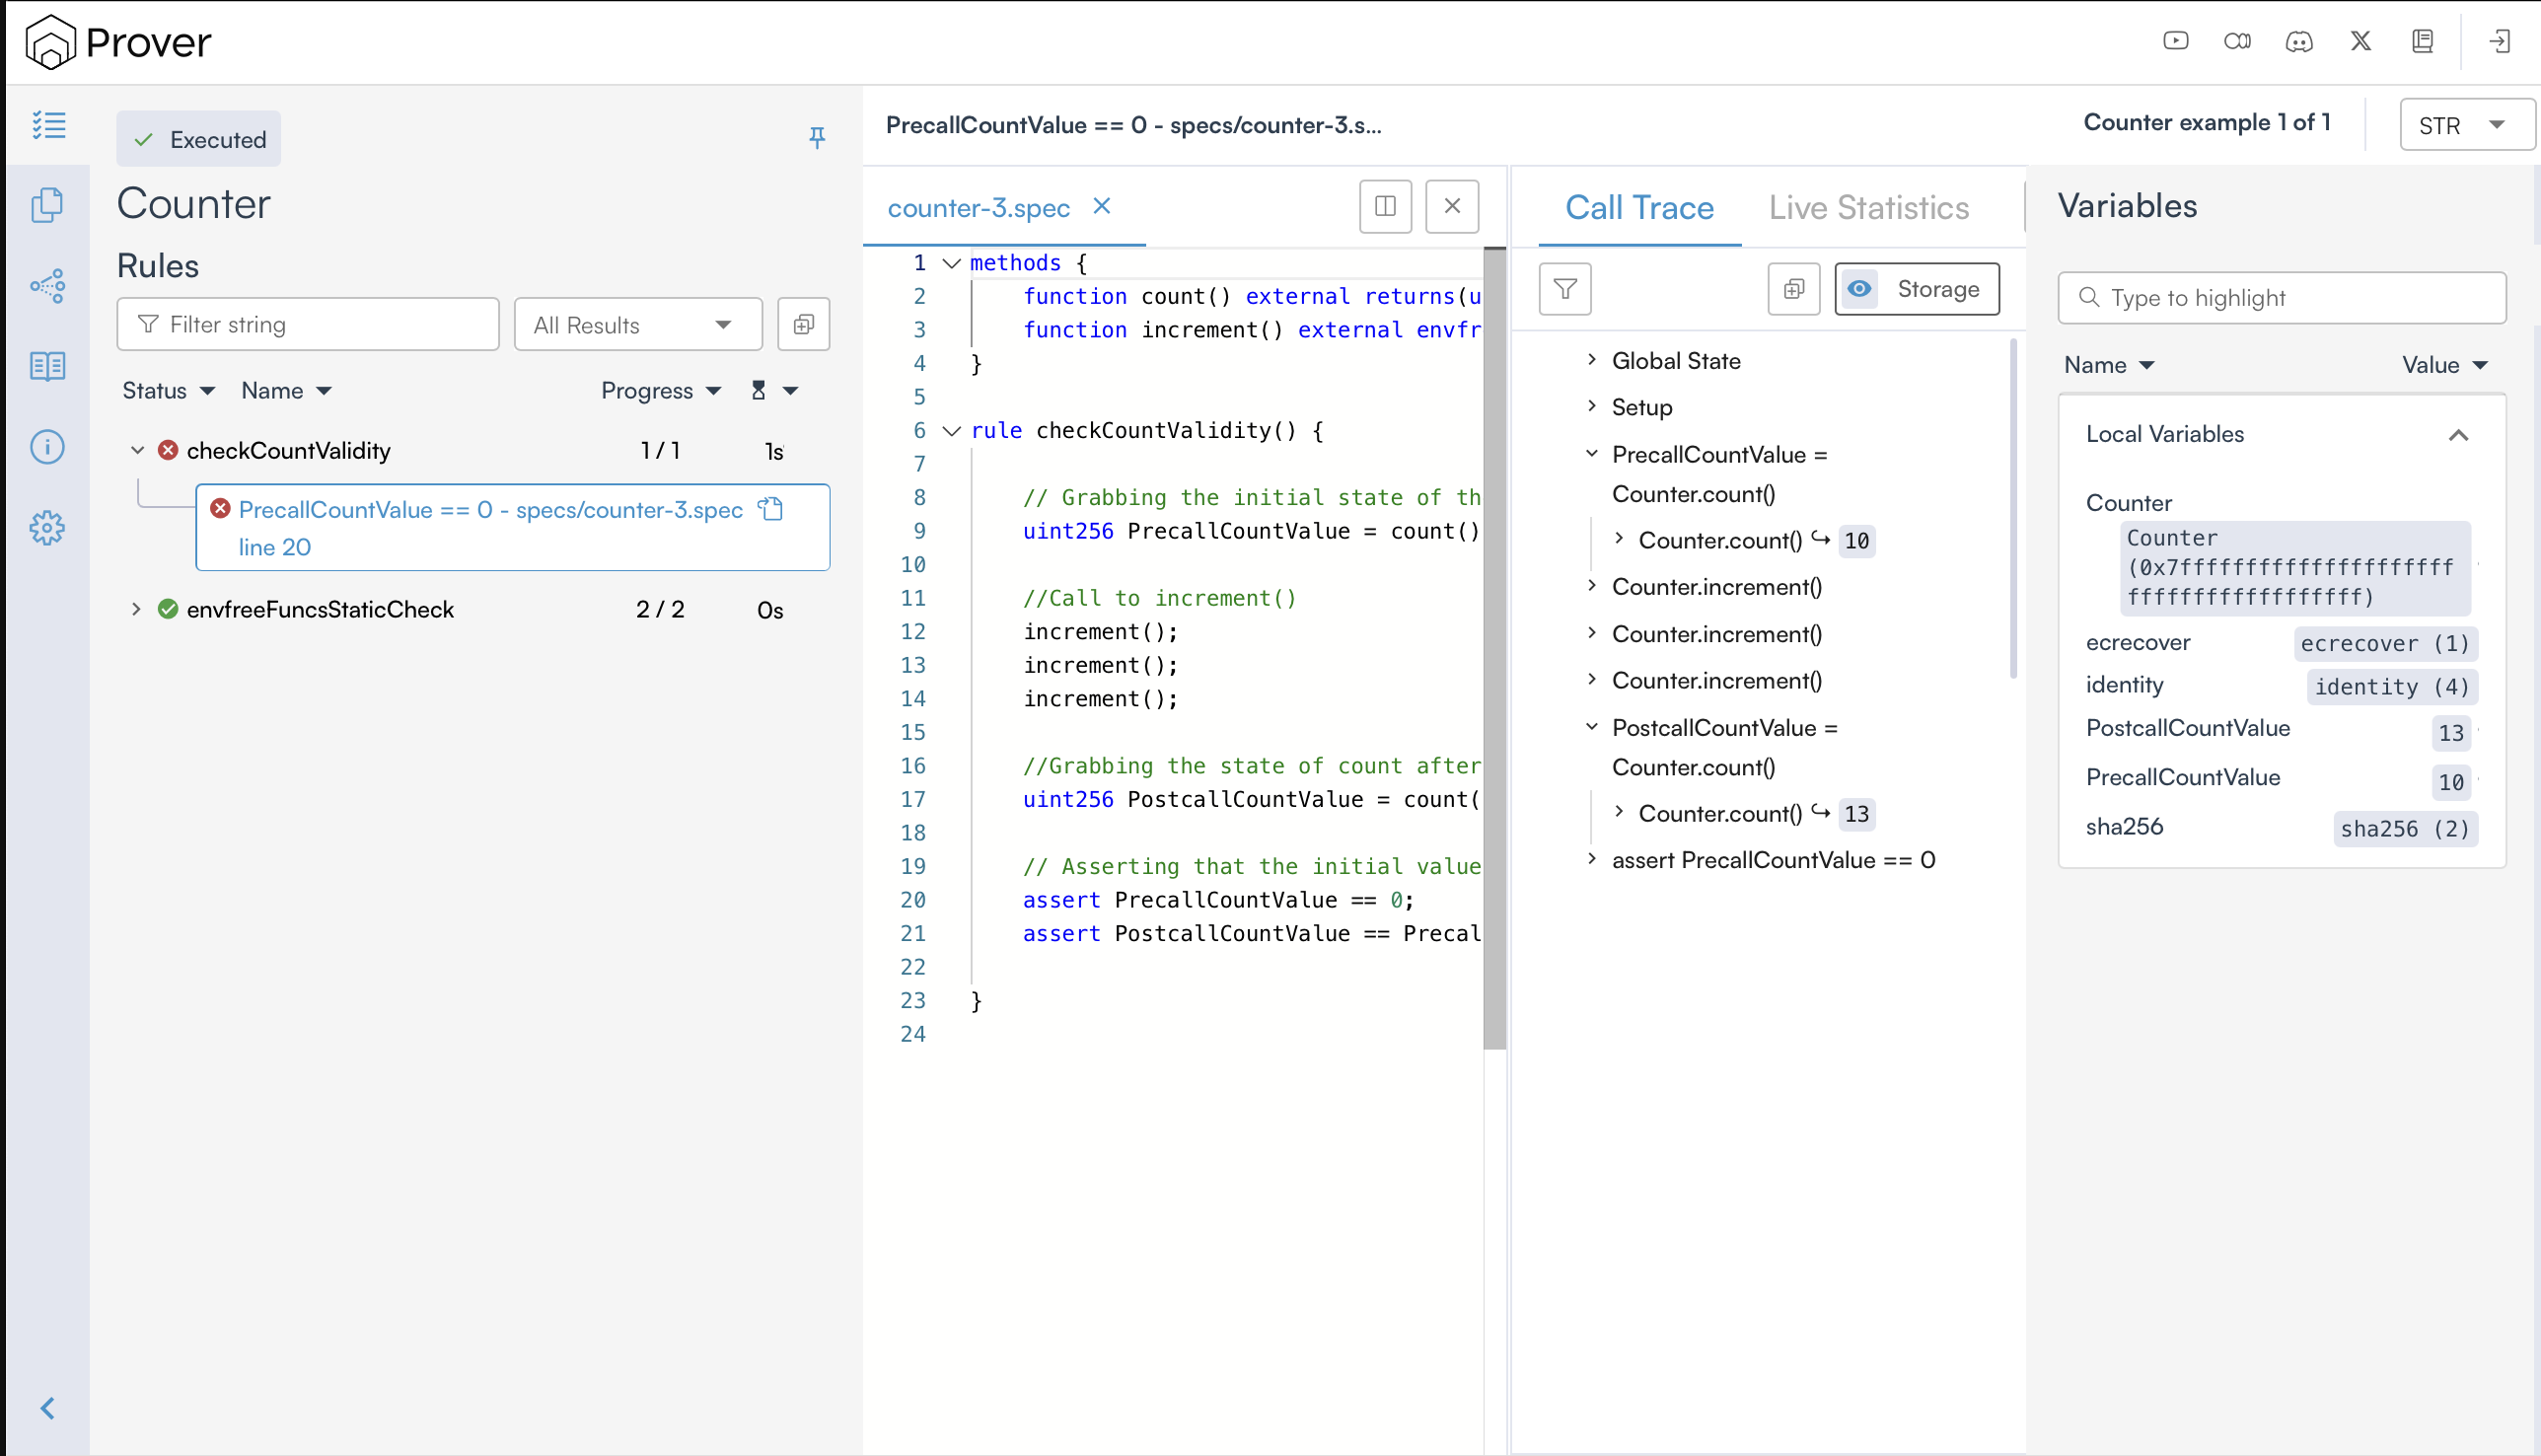
Task: Click the split editor view icon
Action: click(1385, 206)
